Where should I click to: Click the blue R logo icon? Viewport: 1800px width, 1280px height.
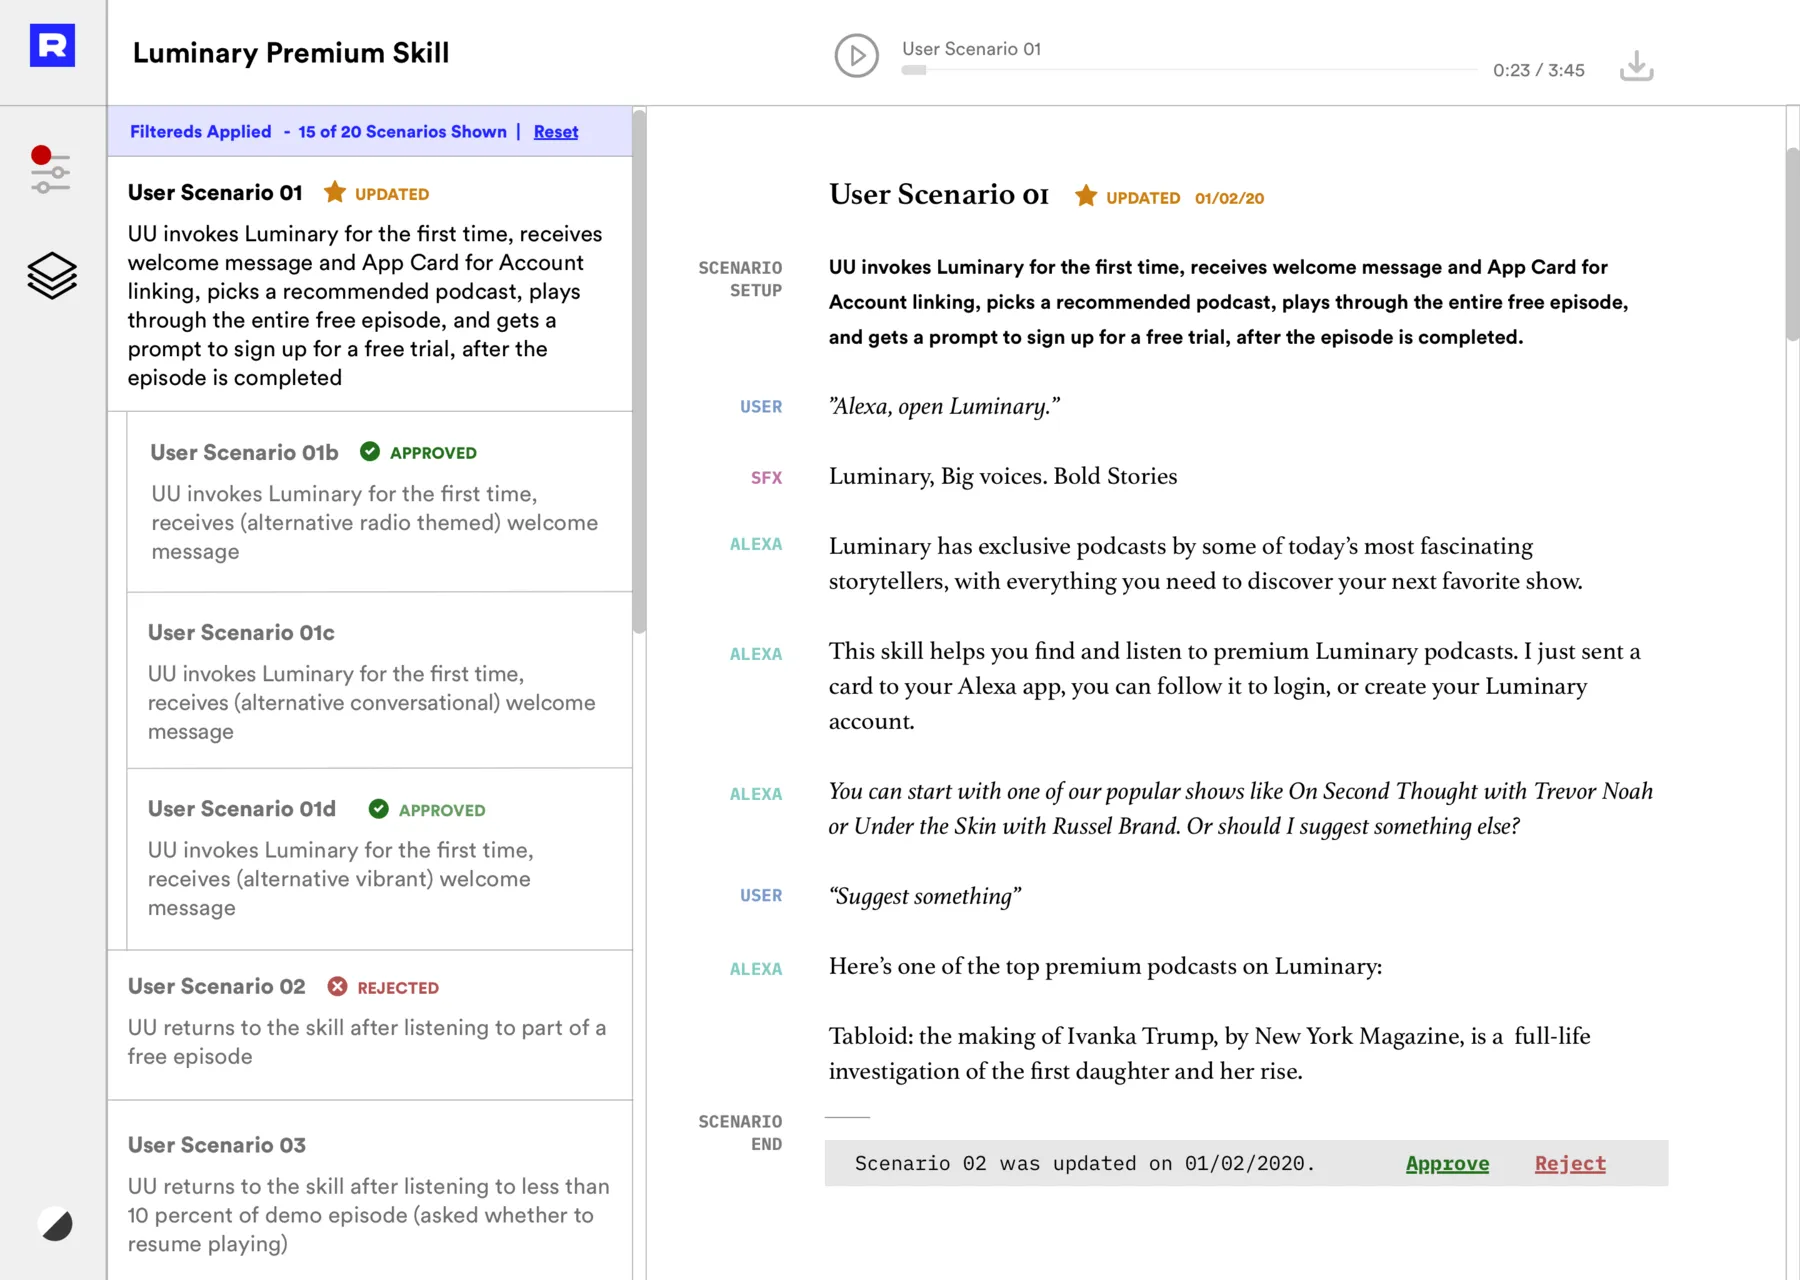pos(52,45)
